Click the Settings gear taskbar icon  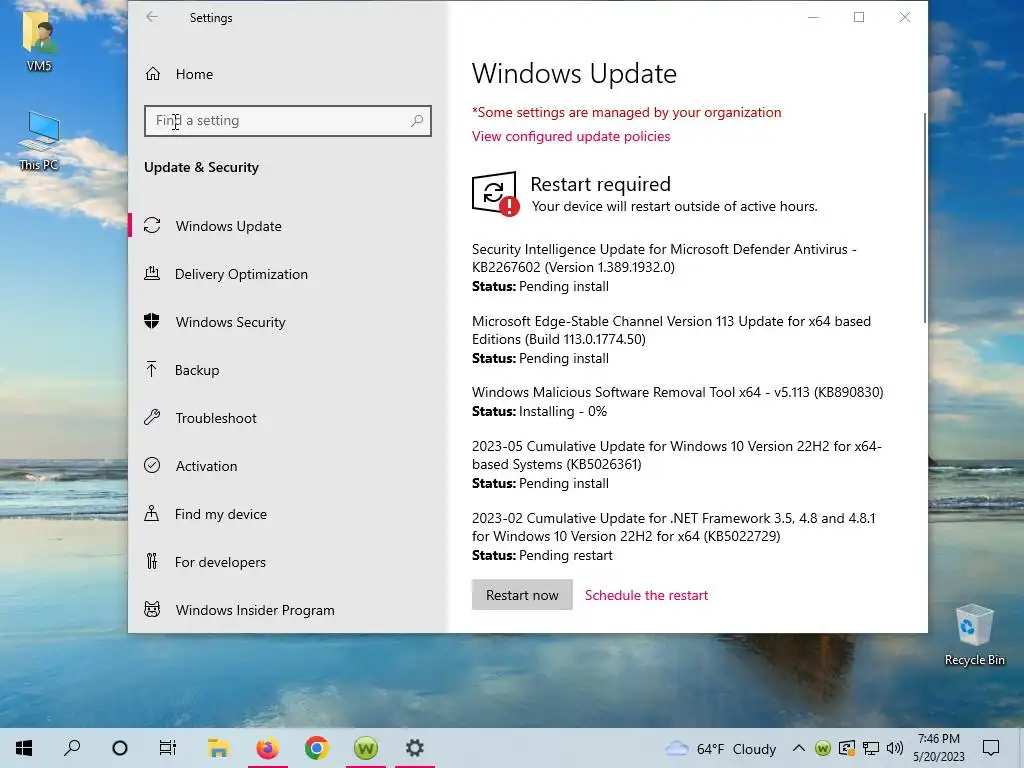(x=415, y=748)
